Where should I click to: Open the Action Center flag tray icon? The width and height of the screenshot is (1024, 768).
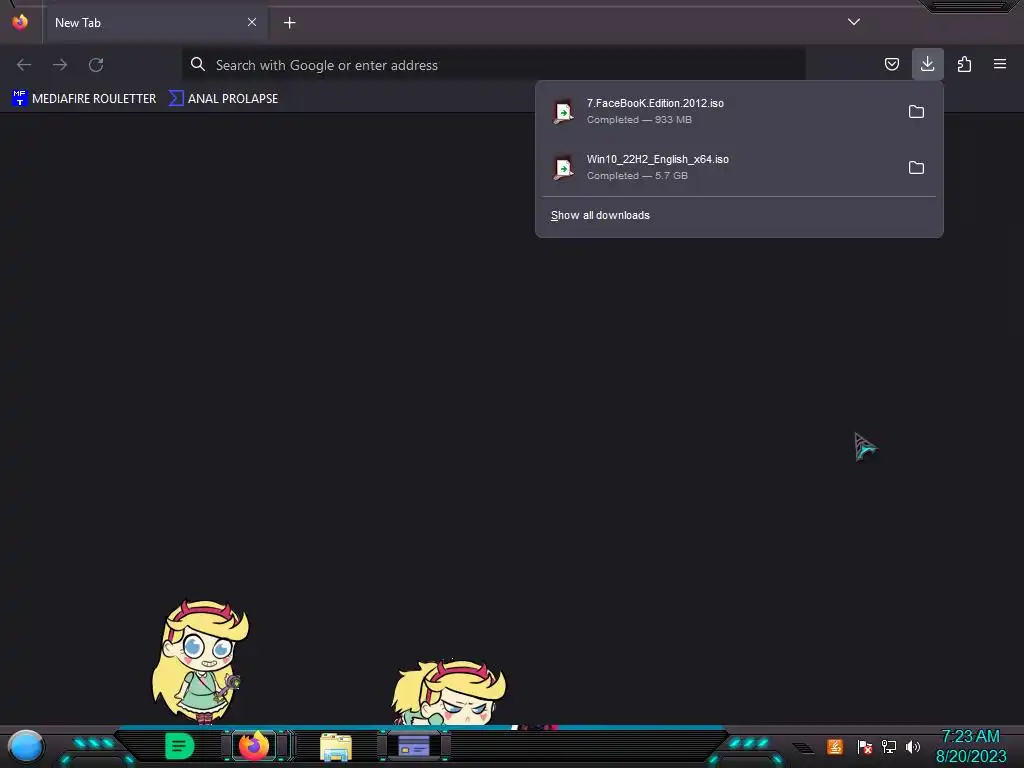tap(864, 746)
